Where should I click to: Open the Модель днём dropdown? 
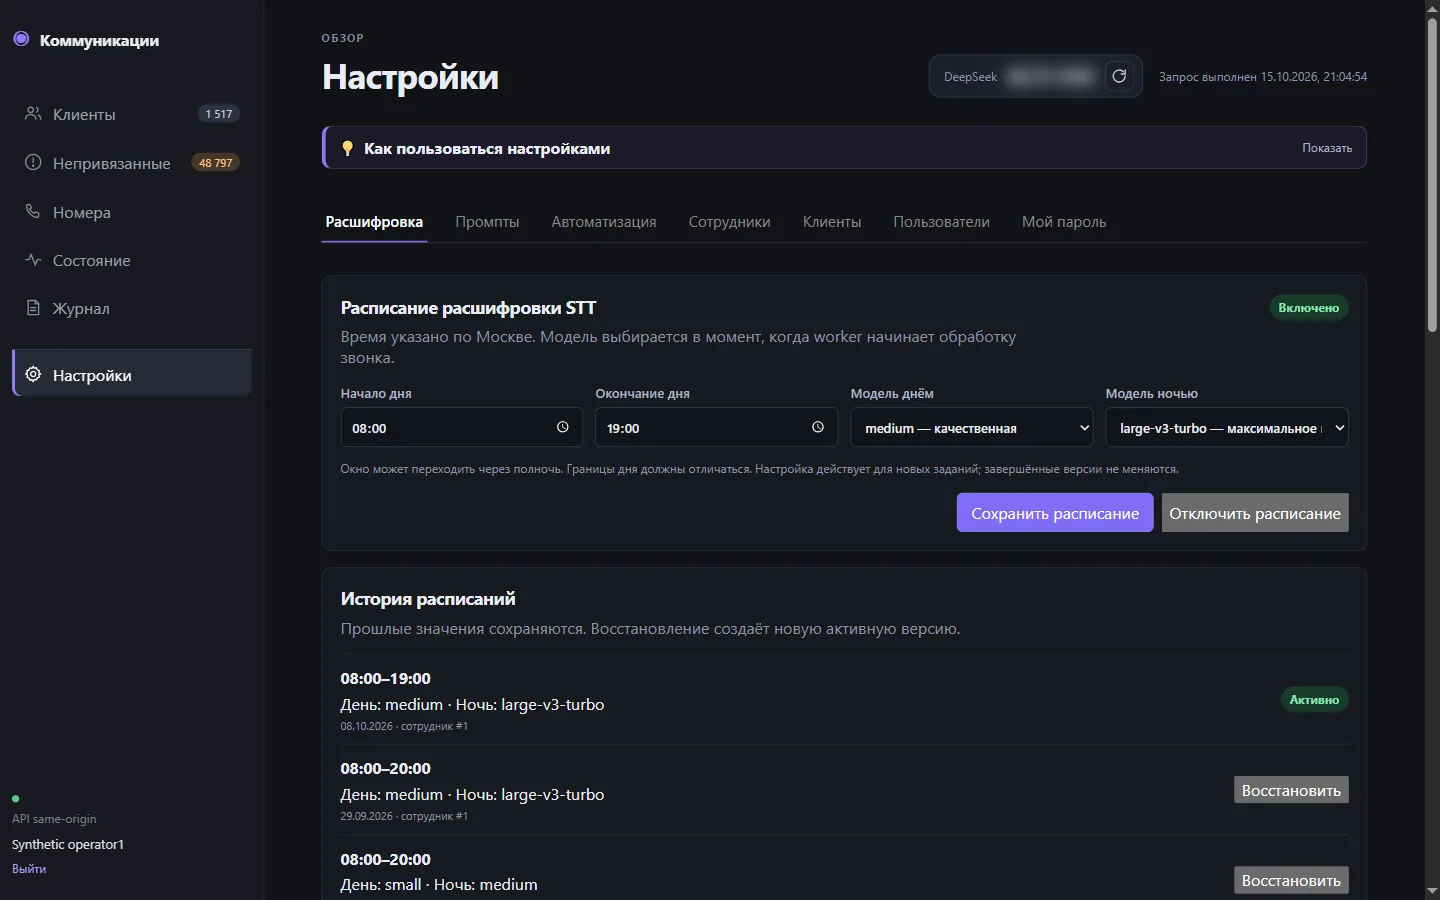click(x=972, y=427)
